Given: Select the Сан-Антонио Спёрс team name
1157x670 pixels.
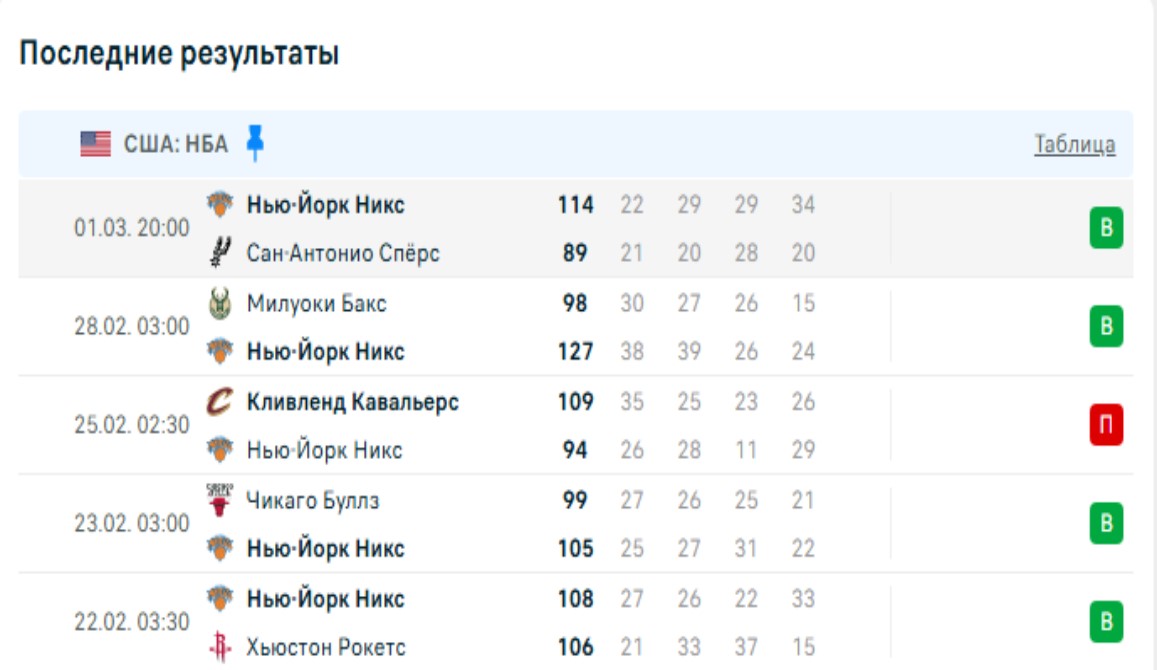Looking at the screenshot, I should [x=343, y=254].
